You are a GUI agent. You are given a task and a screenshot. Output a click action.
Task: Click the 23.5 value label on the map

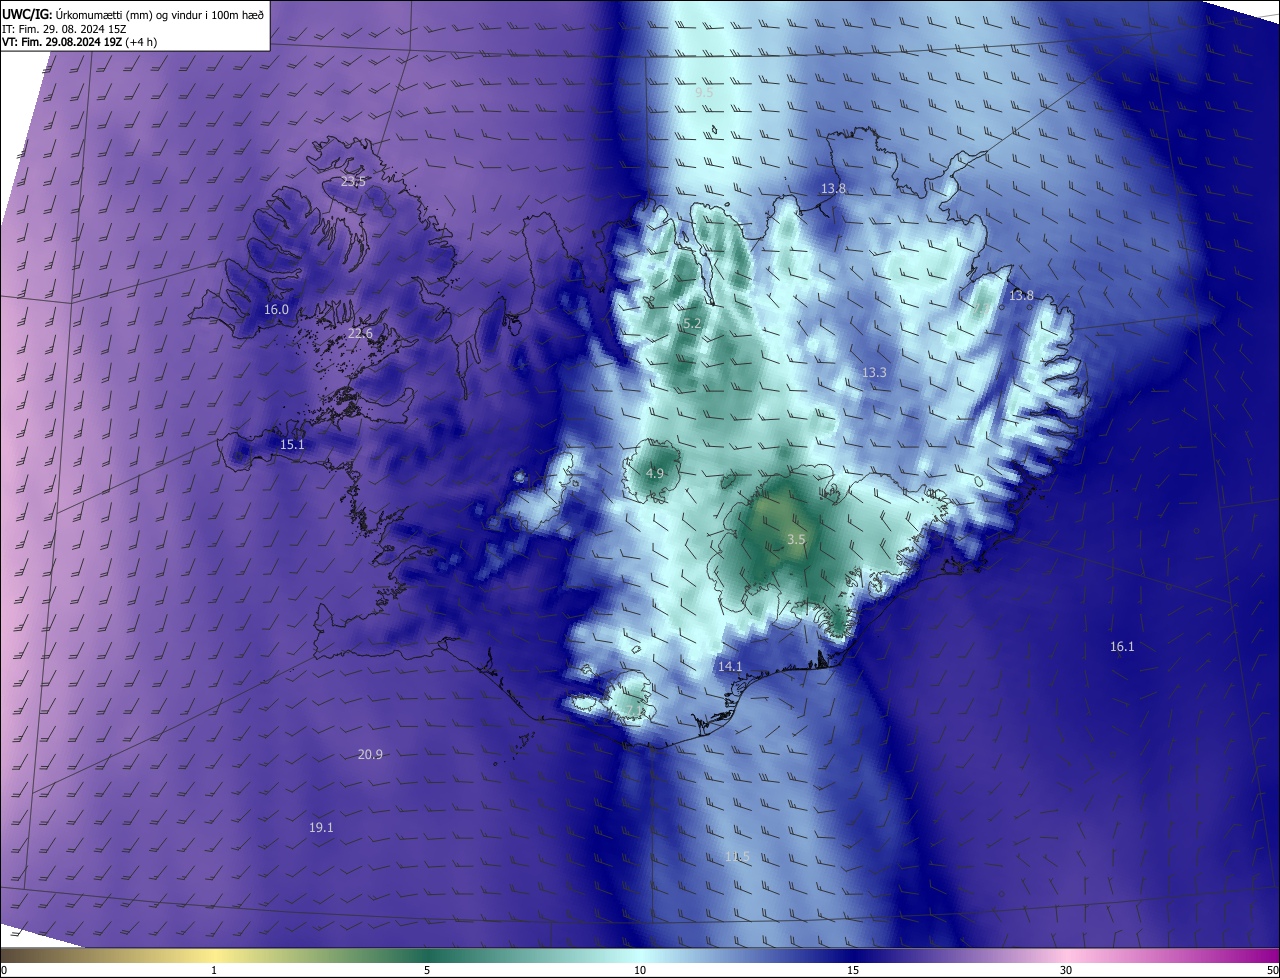(x=353, y=182)
